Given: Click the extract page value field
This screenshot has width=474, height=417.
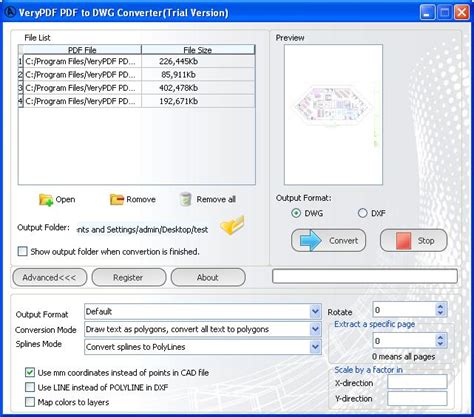Looking at the screenshot, I should [x=404, y=341].
